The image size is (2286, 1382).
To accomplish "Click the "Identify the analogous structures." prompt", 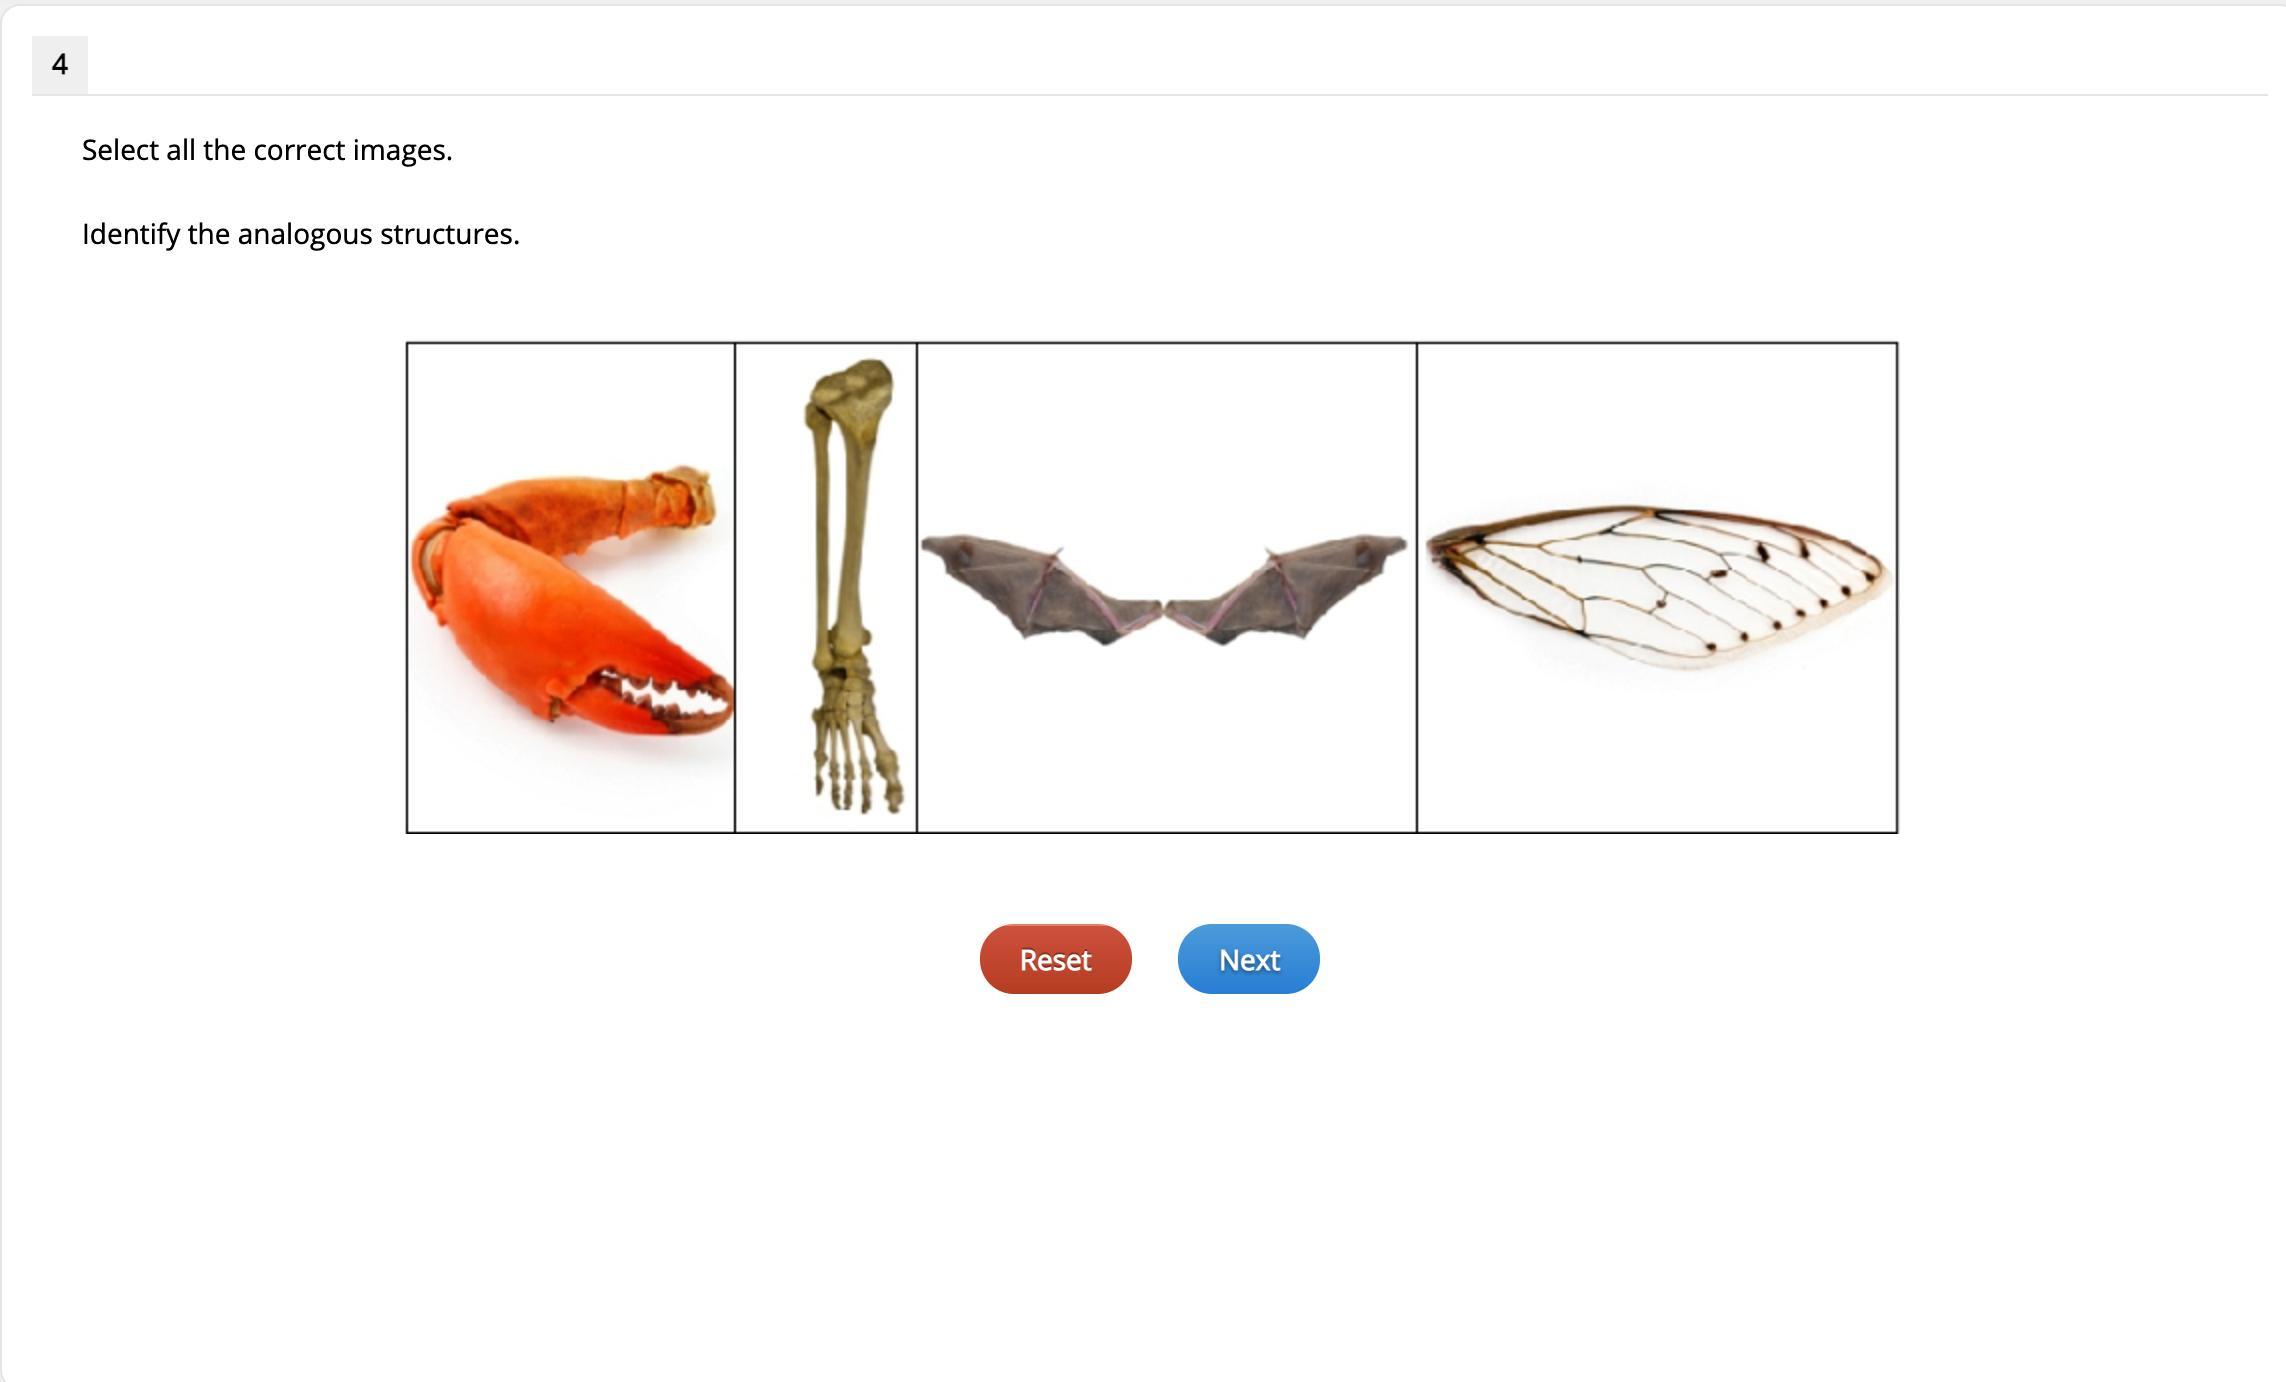I will [301, 234].
